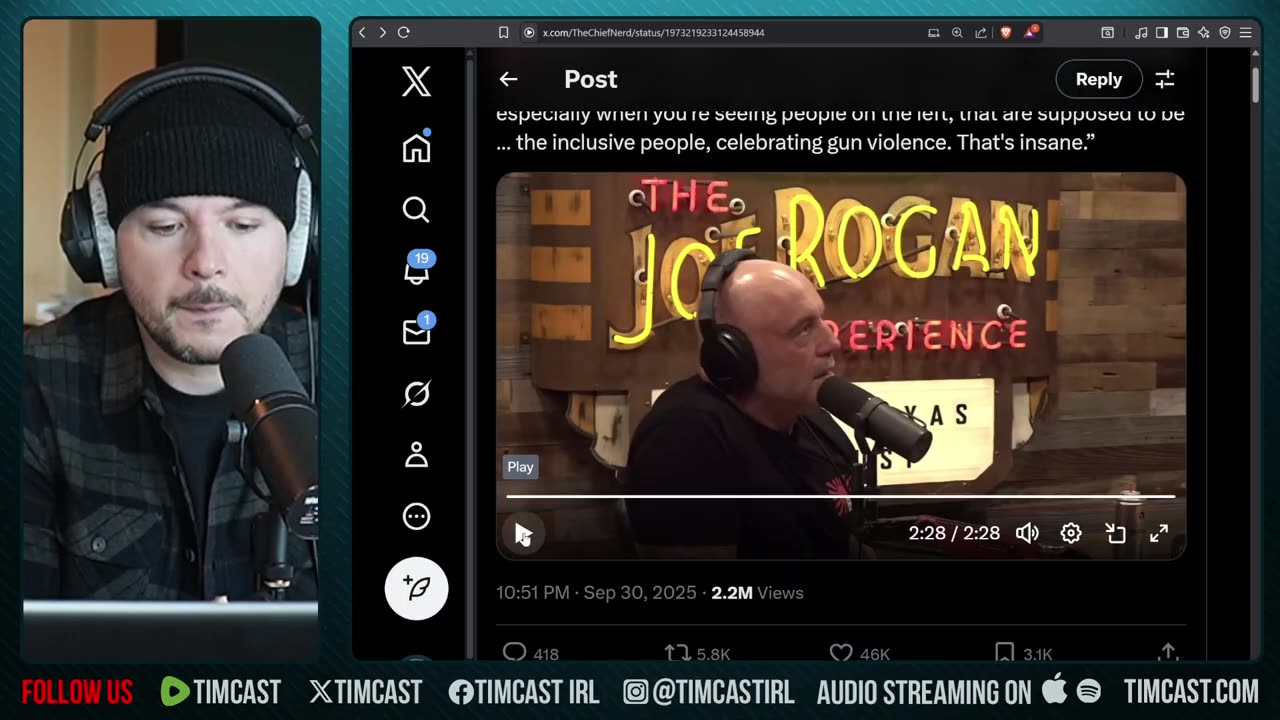Screen dimensions: 1280x720
Task: Open the 10:51 PM Sep 30, 2025 timestamp
Action: [596, 593]
